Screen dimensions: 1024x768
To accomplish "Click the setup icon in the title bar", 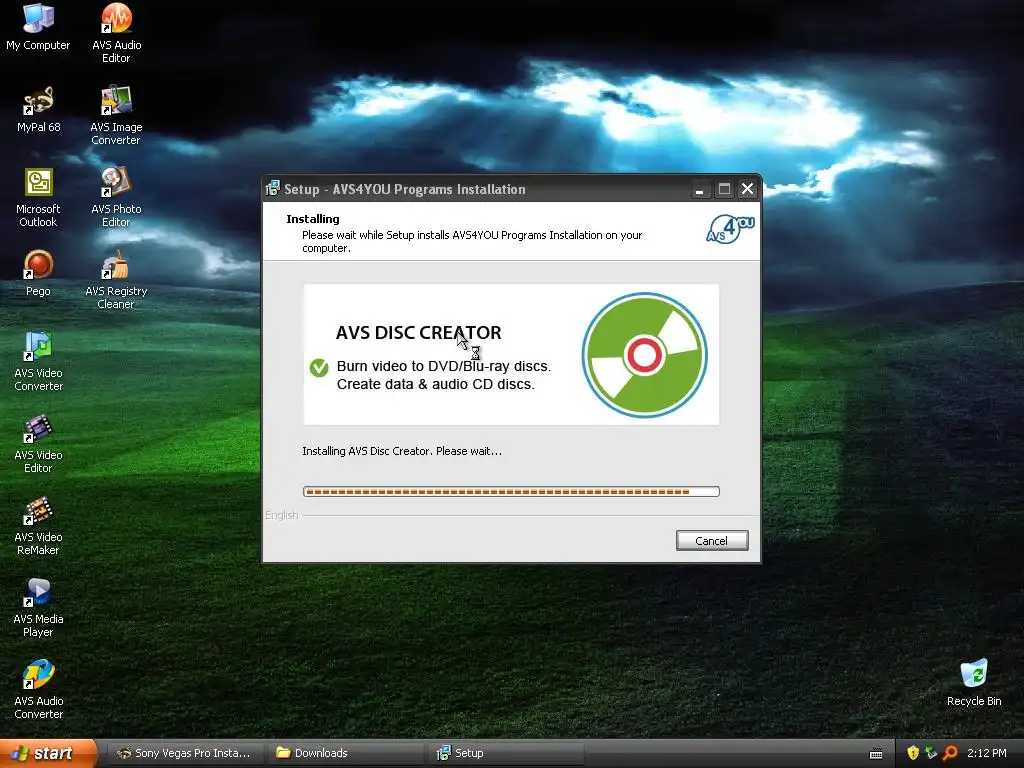I will click(272, 189).
